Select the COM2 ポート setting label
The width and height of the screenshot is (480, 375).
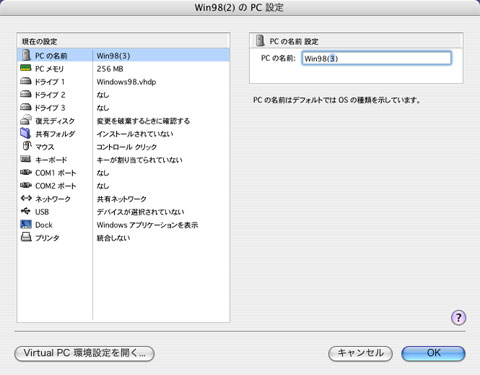pos(56,186)
